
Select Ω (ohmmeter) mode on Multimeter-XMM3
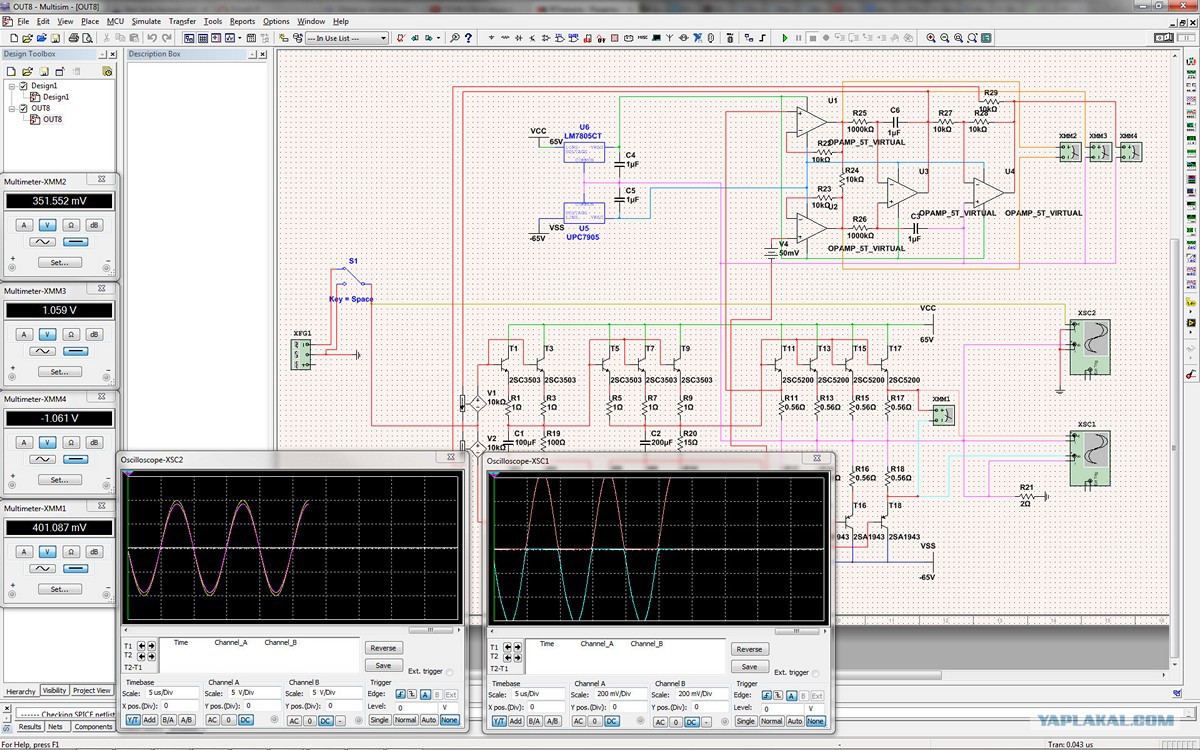pyautogui.click(x=71, y=334)
